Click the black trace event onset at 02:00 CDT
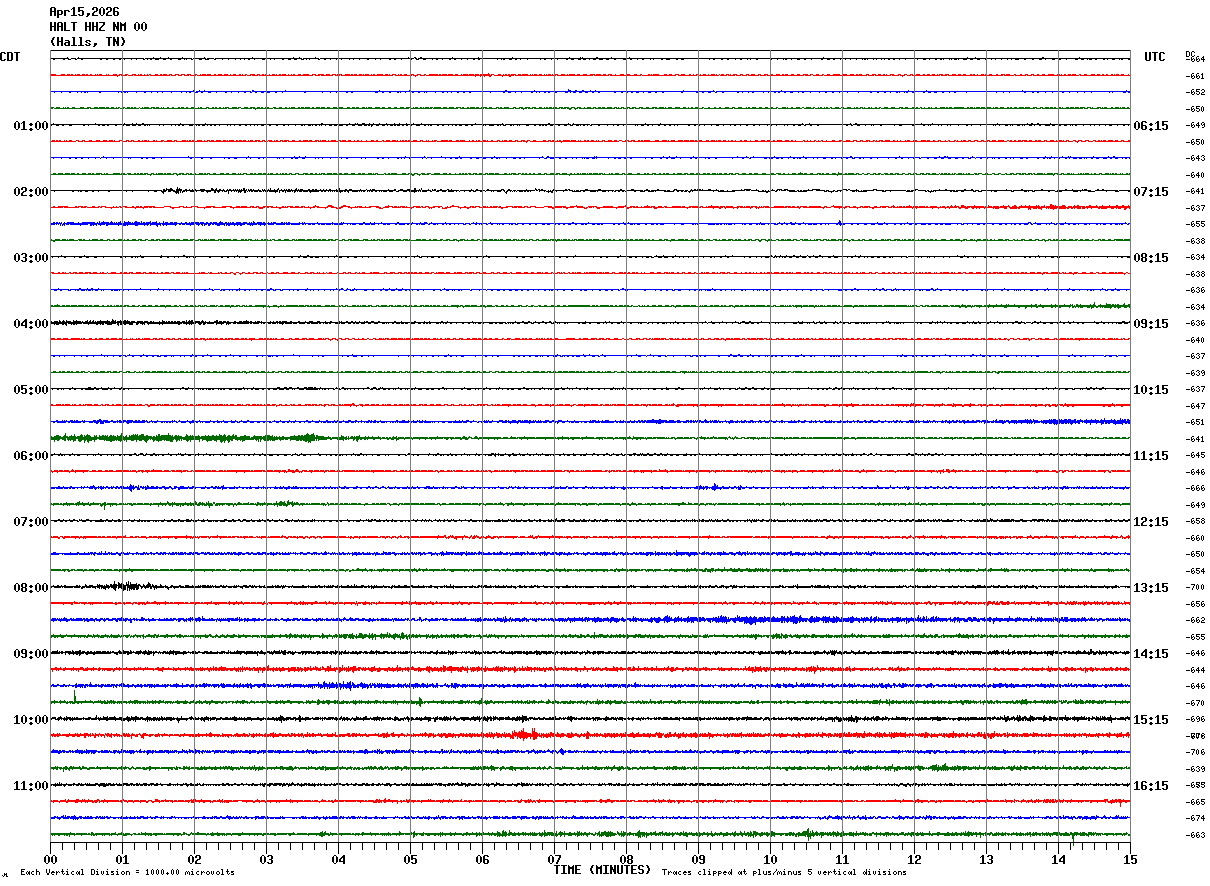Screen dimensions: 1210x886 pos(172,190)
